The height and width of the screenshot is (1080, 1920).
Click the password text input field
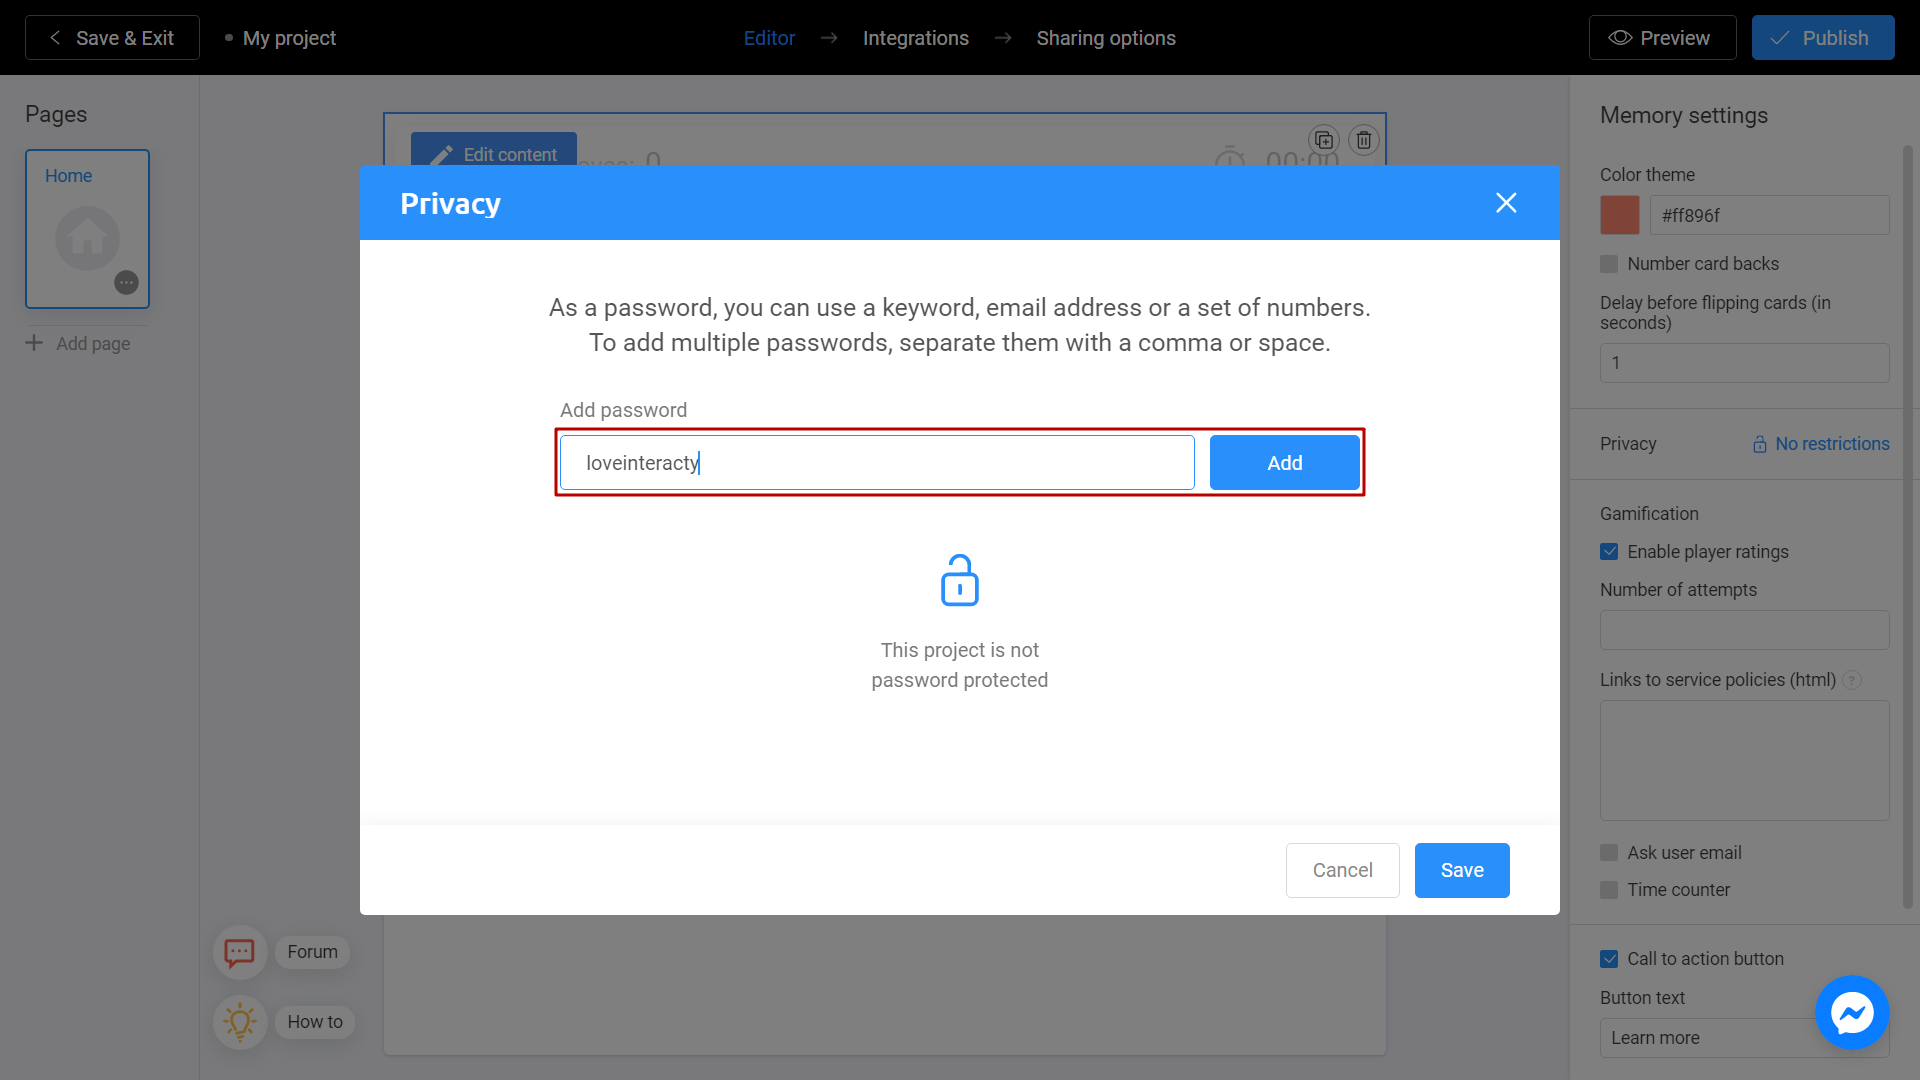tap(877, 463)
